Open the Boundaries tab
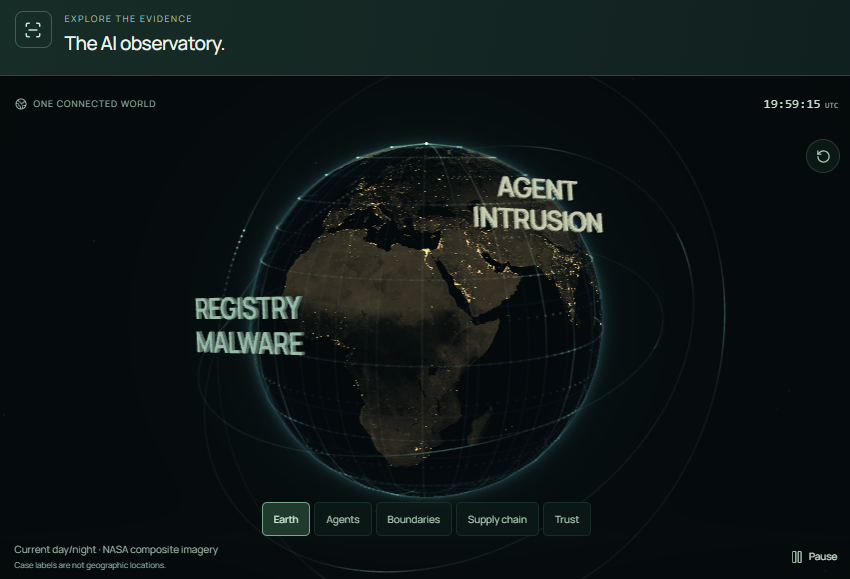Screen dimensions: 850x579 click(x=414, y=519)
